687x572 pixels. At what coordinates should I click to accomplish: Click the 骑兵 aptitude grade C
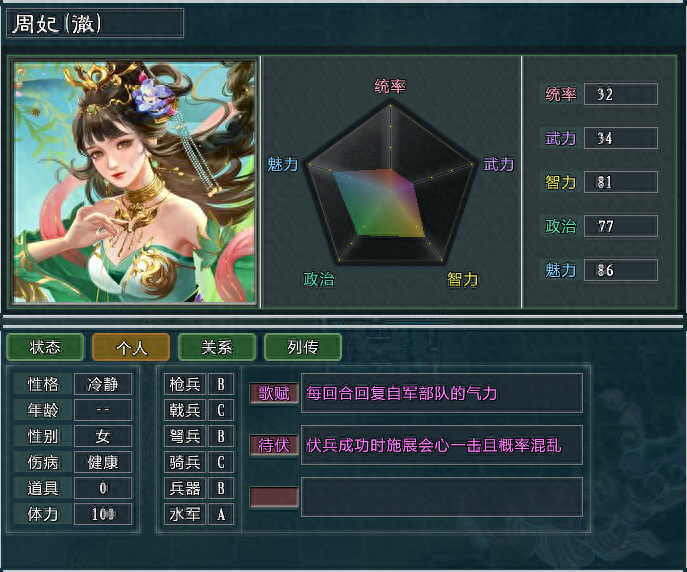[x=221, y=462]
